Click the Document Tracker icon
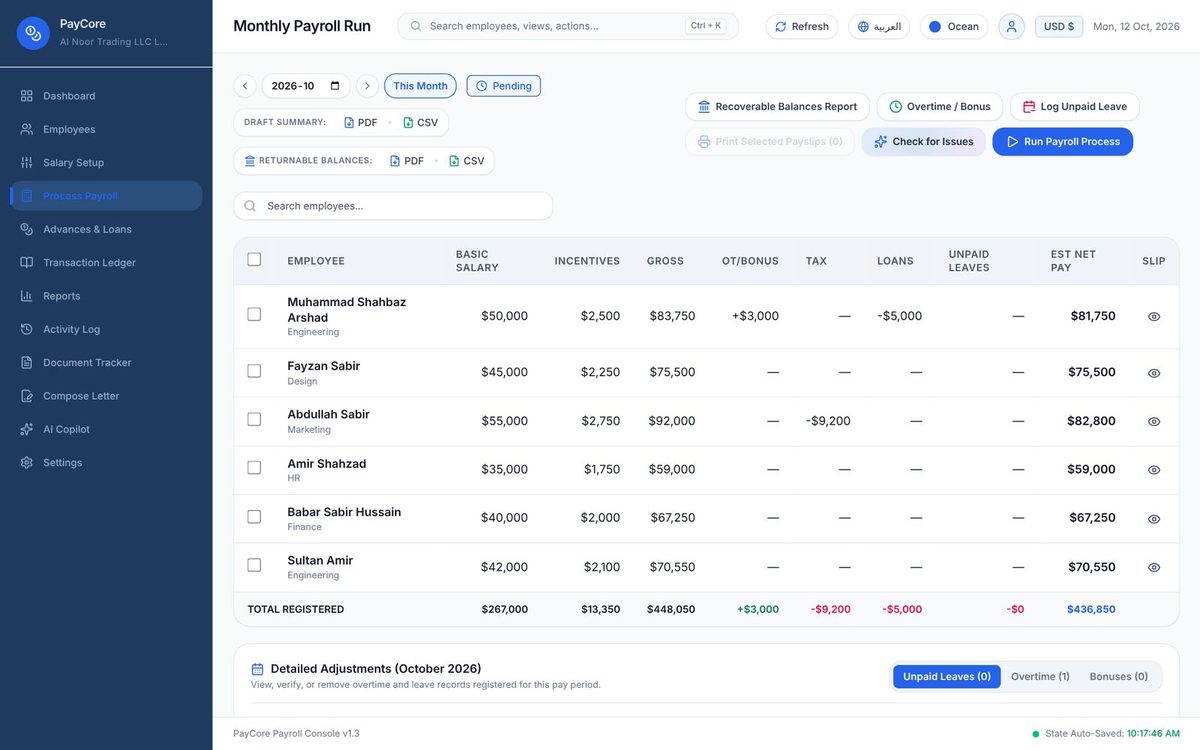The image size is (1200, 750). pos(27,362)
